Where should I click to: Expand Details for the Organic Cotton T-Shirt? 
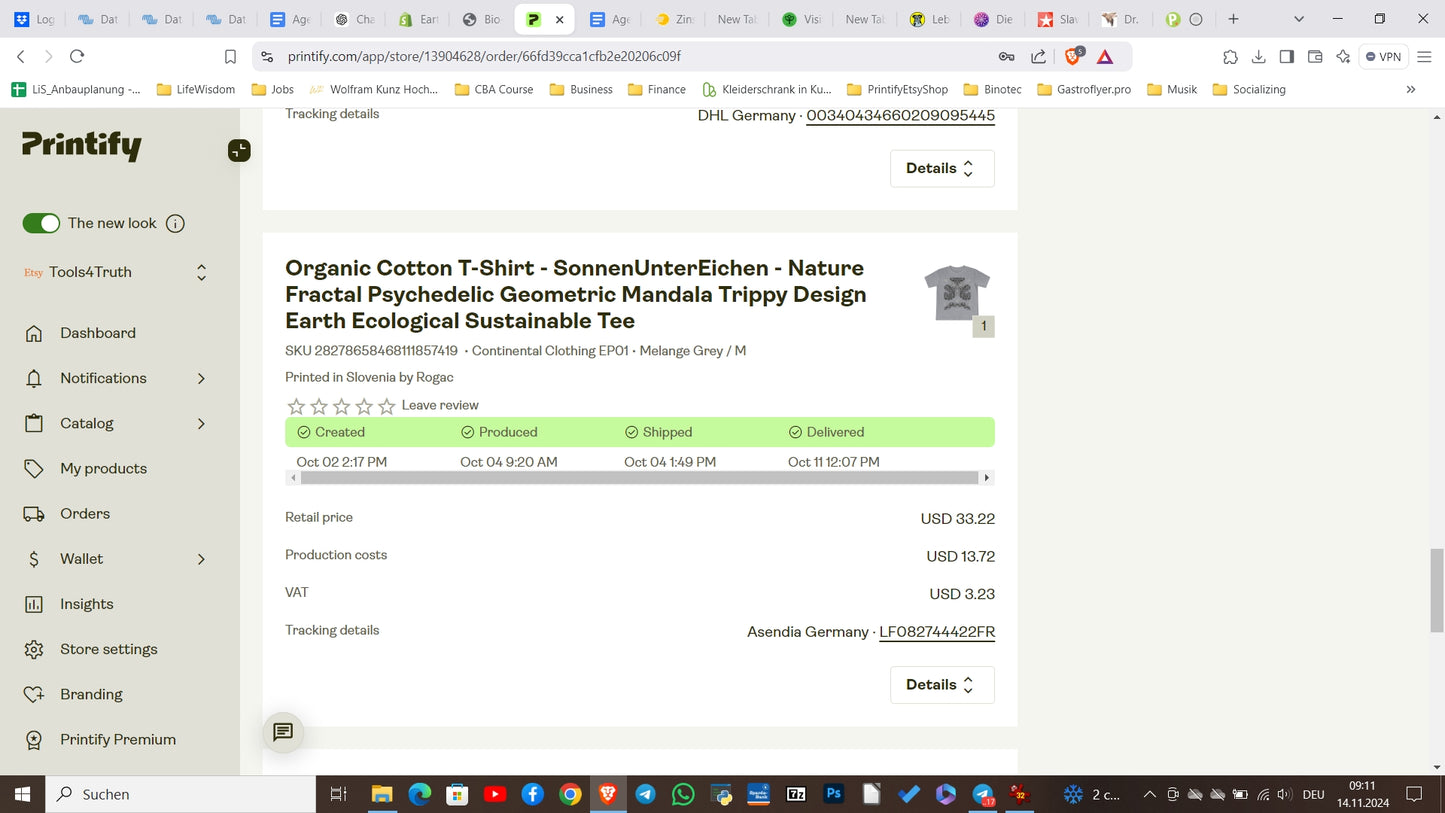pos(941,685)
